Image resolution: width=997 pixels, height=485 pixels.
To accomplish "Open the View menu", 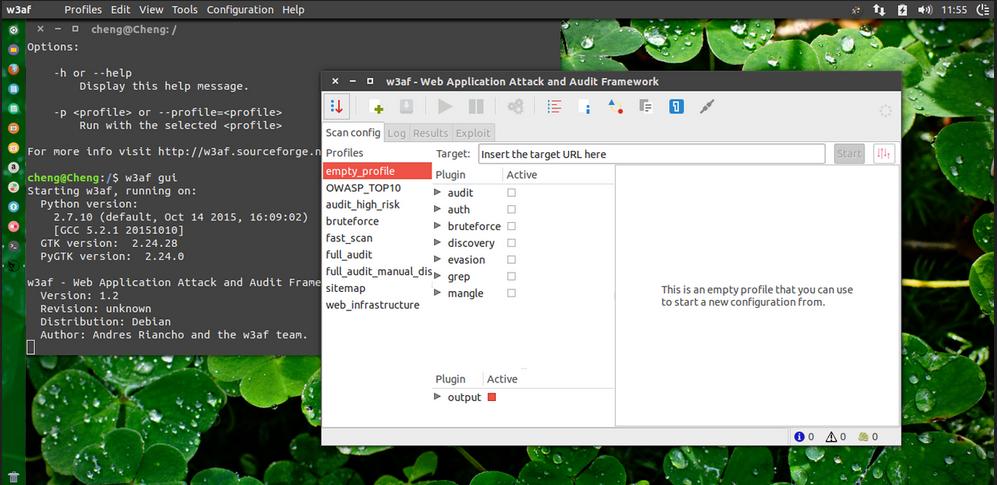I will tap(151, 10).
